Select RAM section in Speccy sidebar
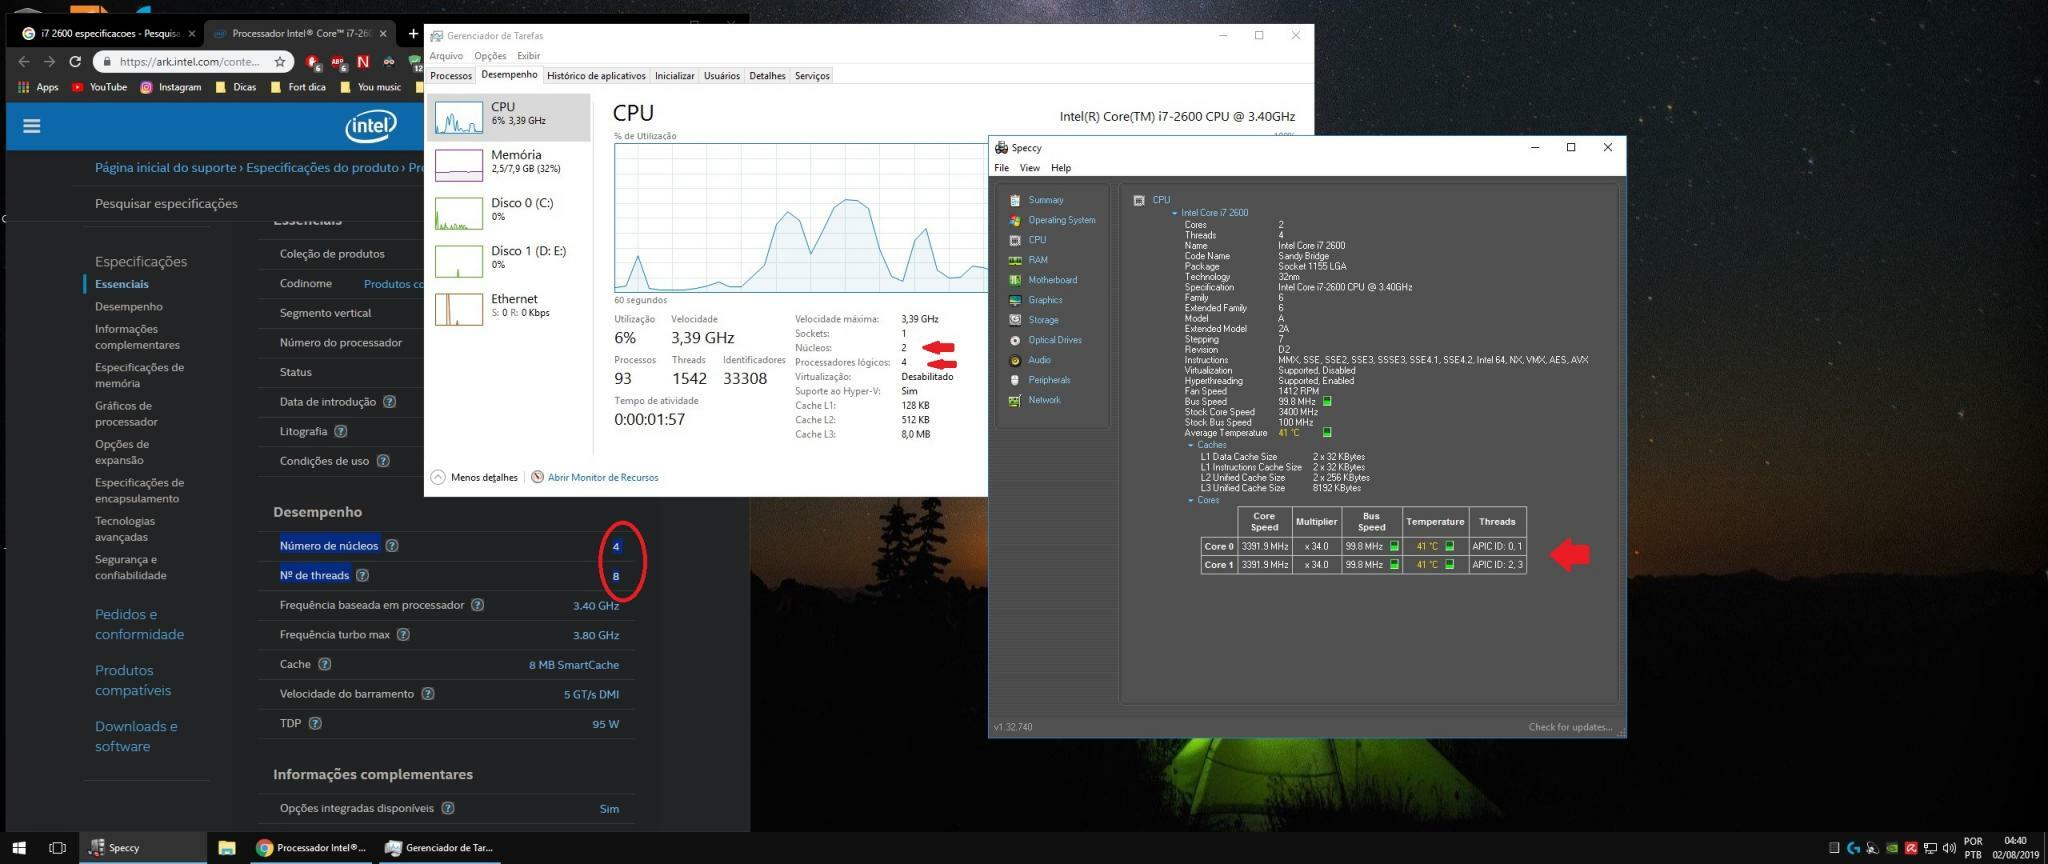Viewport: 2048px width, 864px height. click(x=1038, y=260)
